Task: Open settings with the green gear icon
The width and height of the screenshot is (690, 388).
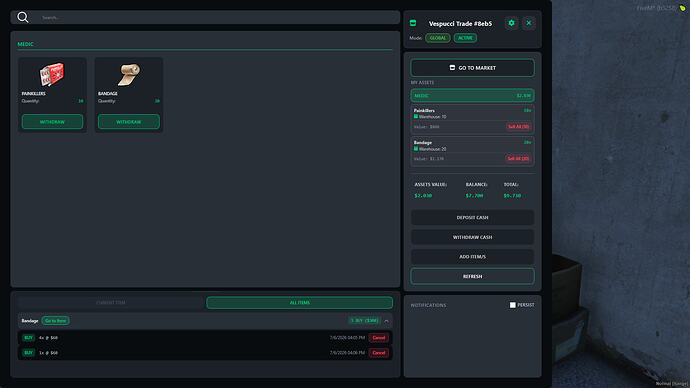Action: 511,23
